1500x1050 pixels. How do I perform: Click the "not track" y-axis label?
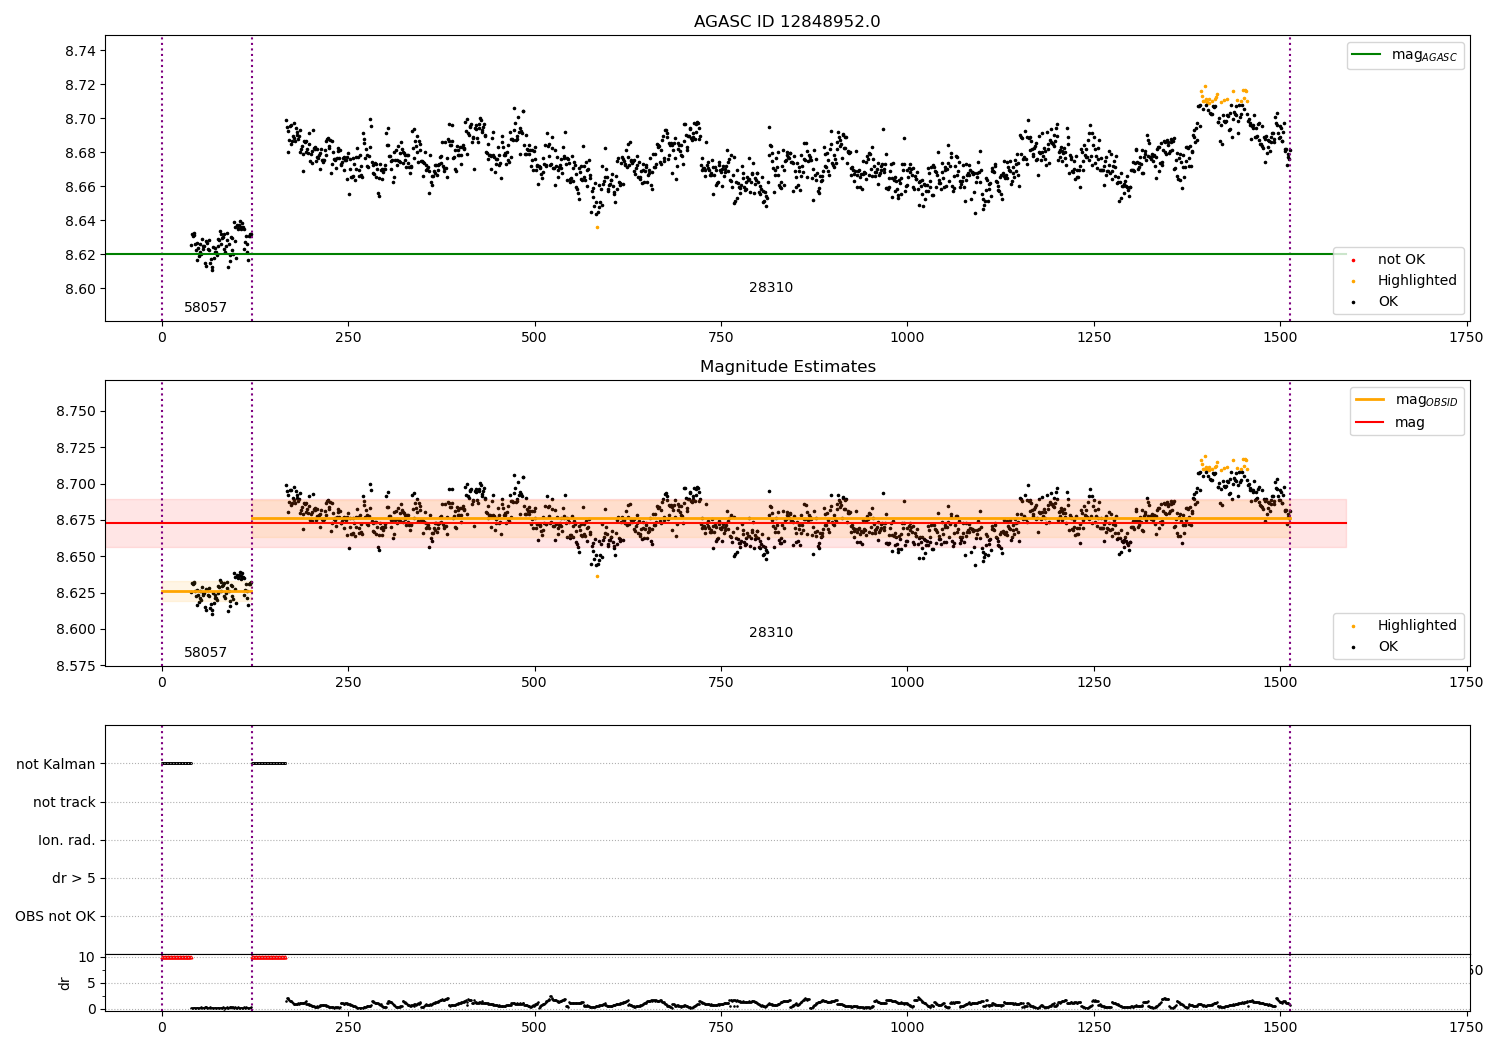pos(64,802)
